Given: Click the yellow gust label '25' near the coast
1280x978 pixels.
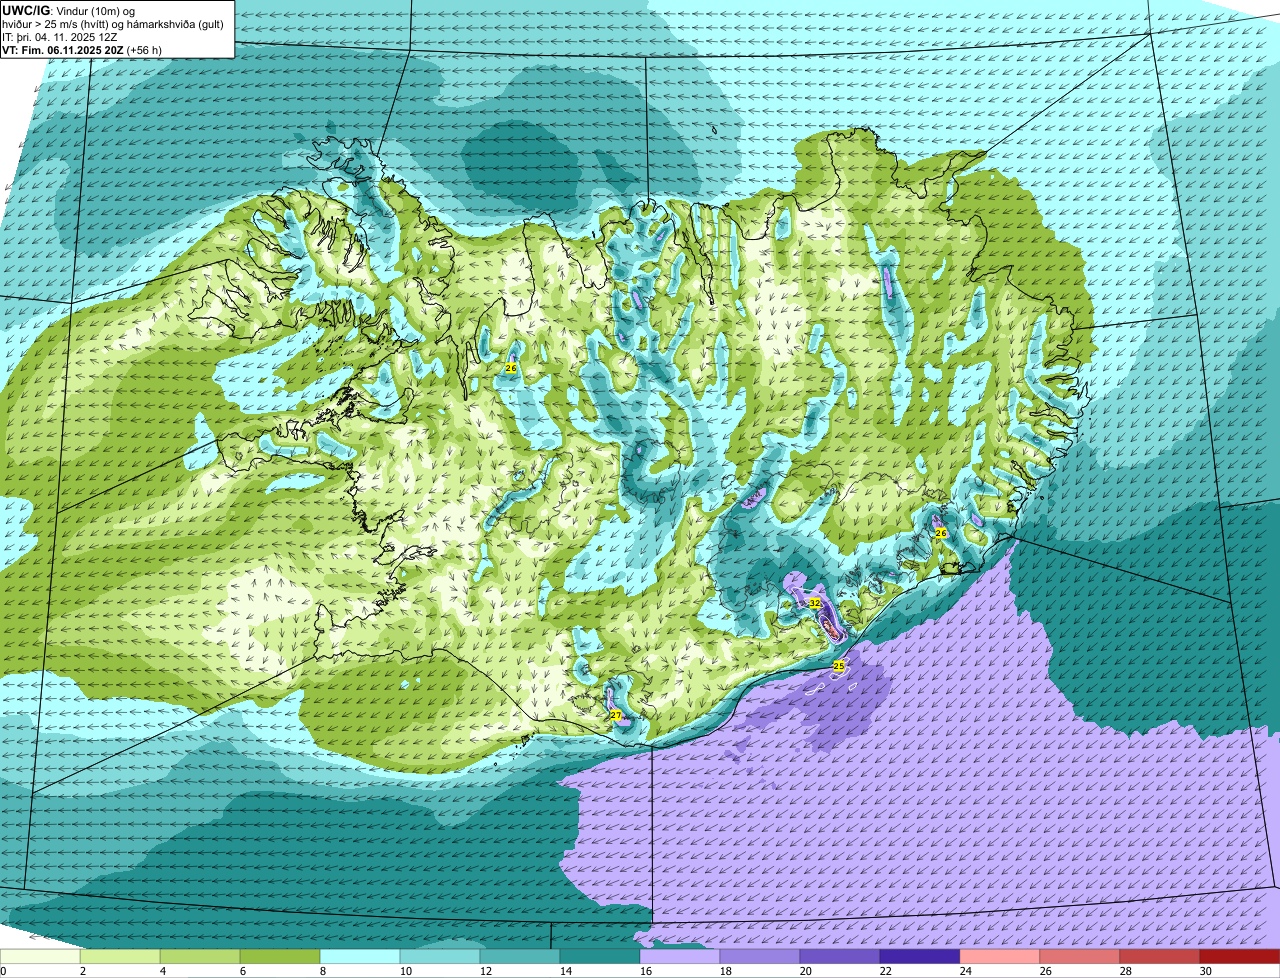Looking at the screenshot, I should pyautogui.click(x=839, y=666).
